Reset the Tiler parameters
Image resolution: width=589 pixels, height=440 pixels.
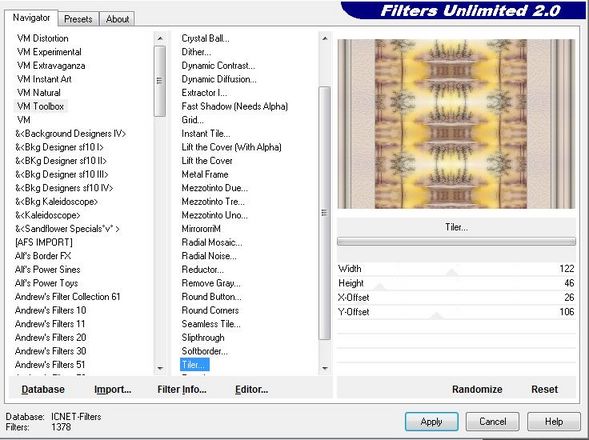click(x=544, y=389)
